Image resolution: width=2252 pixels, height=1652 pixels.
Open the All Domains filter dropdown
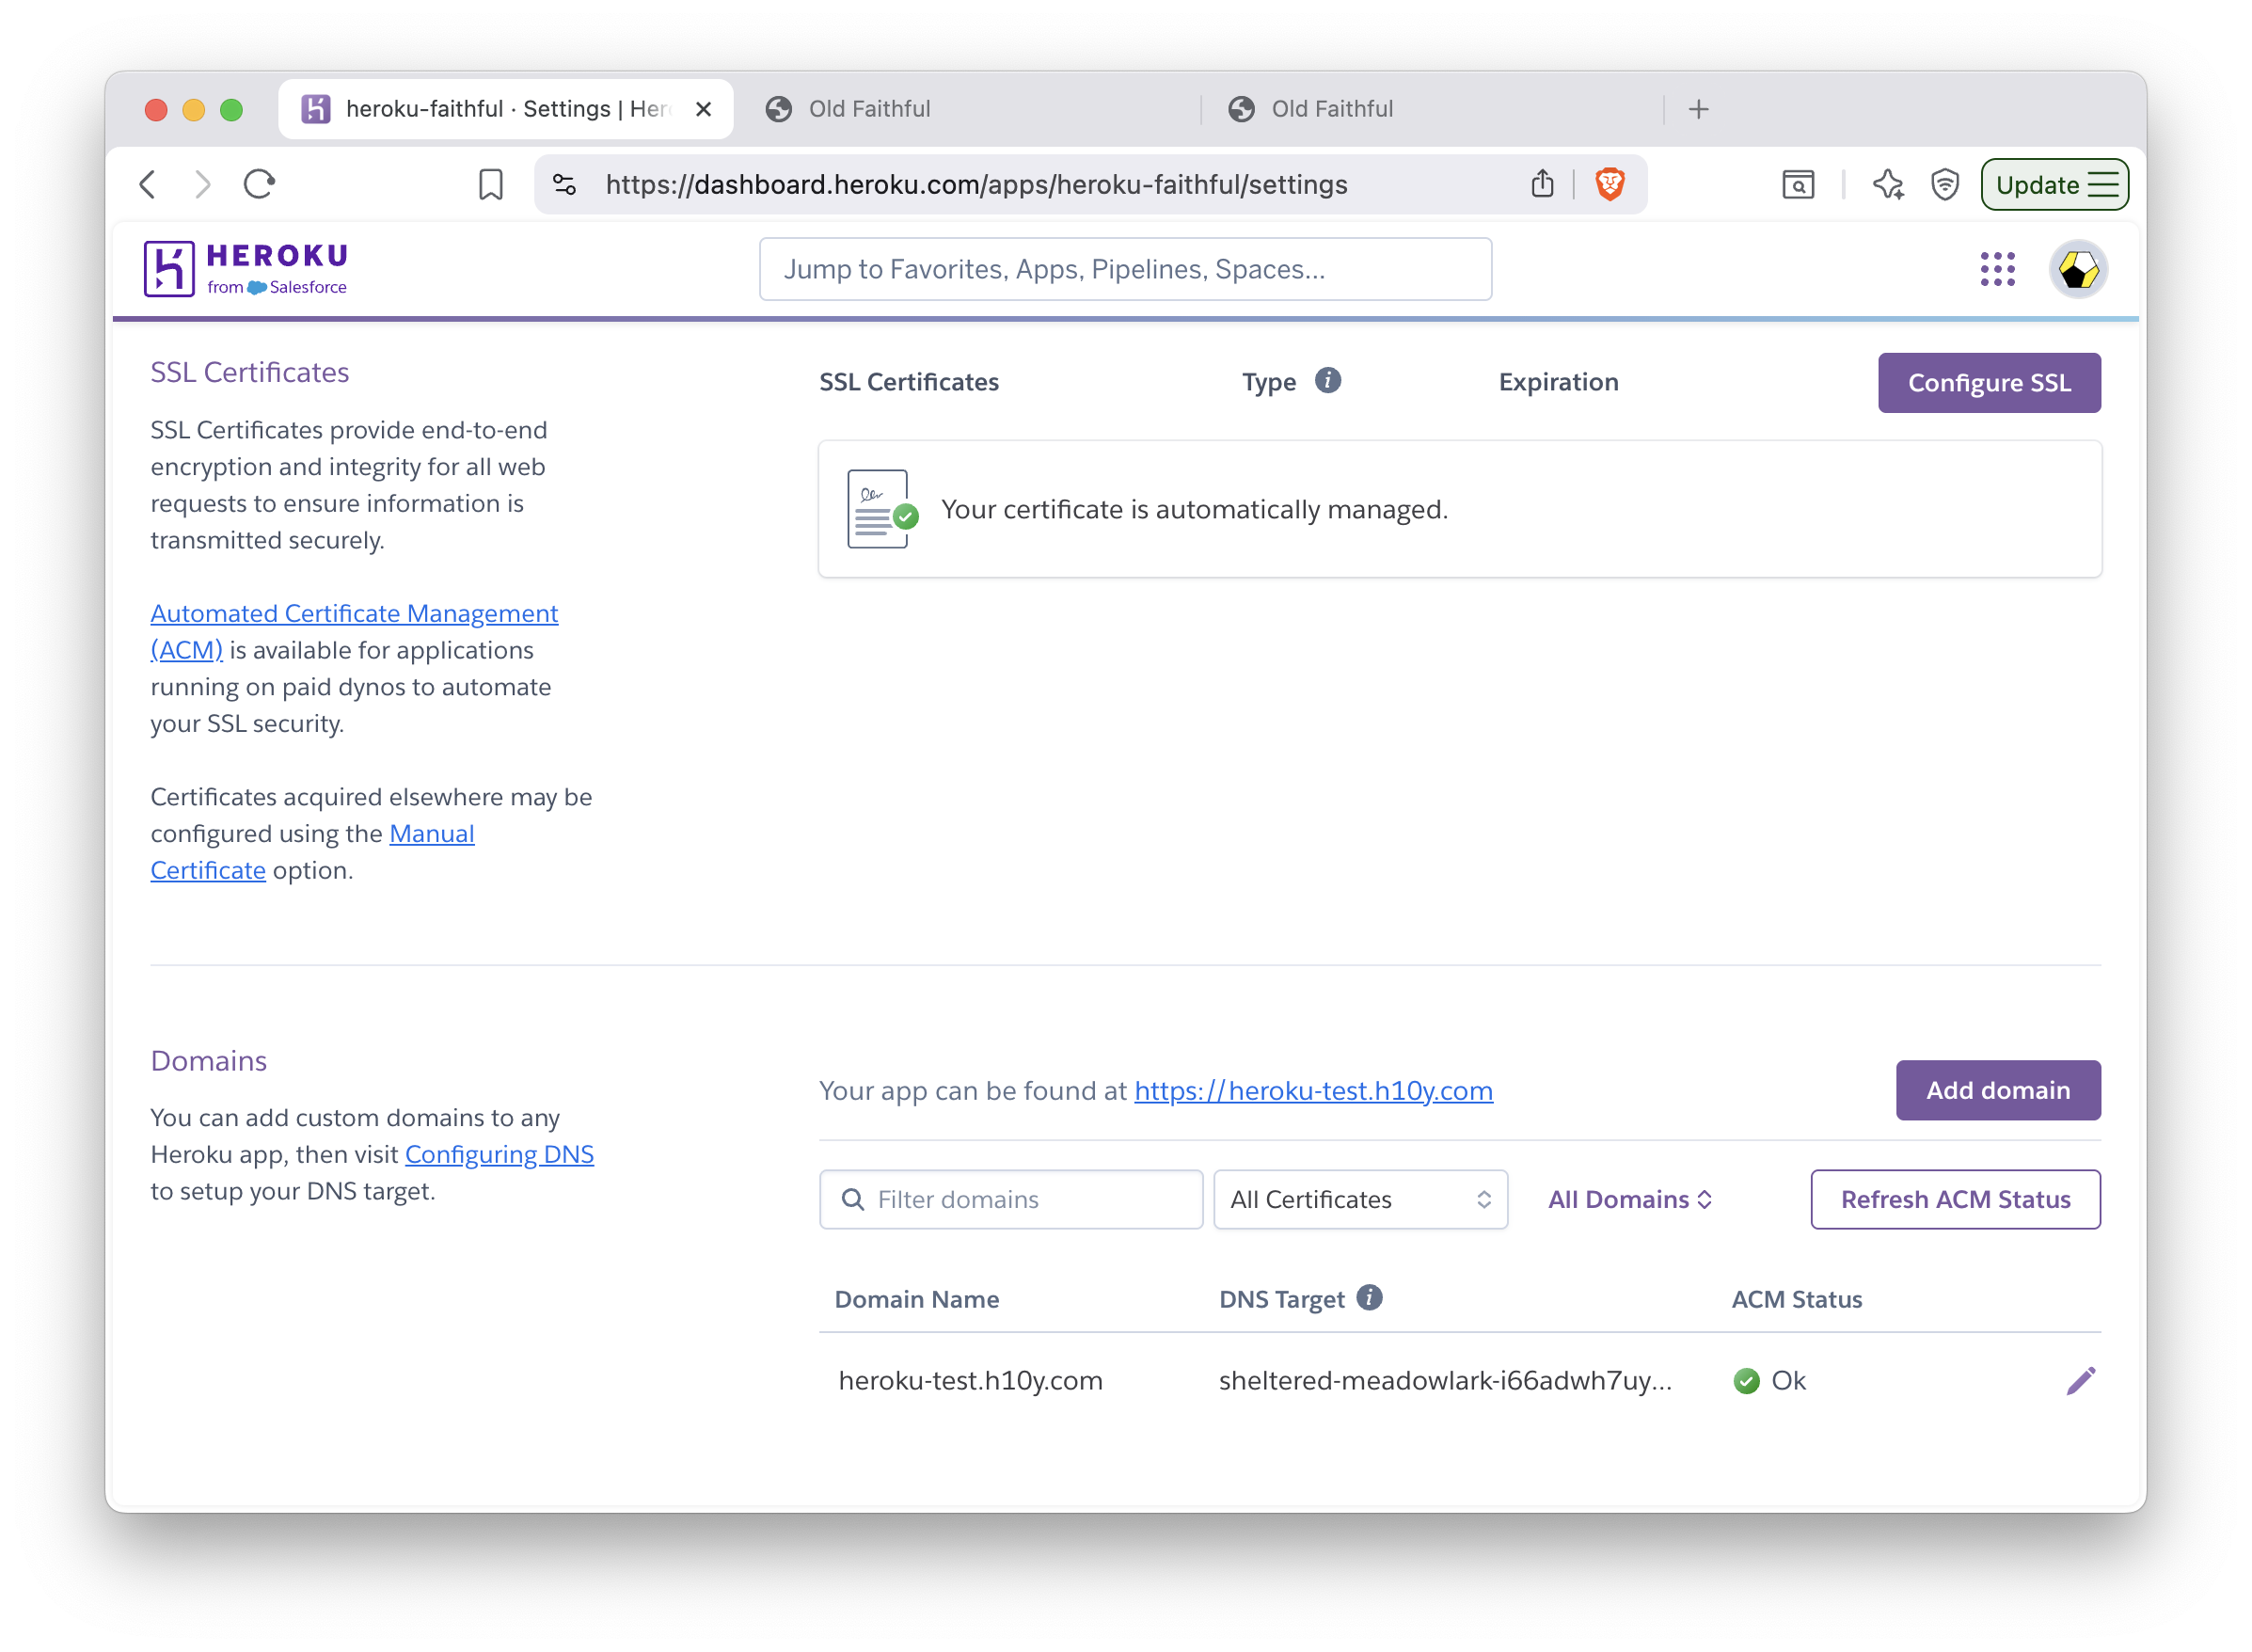pos(1628,1199)
